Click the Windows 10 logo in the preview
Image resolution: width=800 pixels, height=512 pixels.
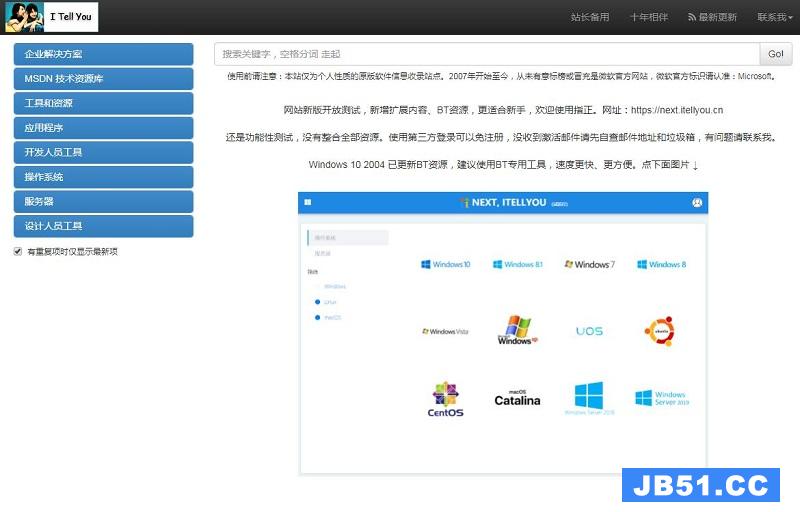(445, 265)
